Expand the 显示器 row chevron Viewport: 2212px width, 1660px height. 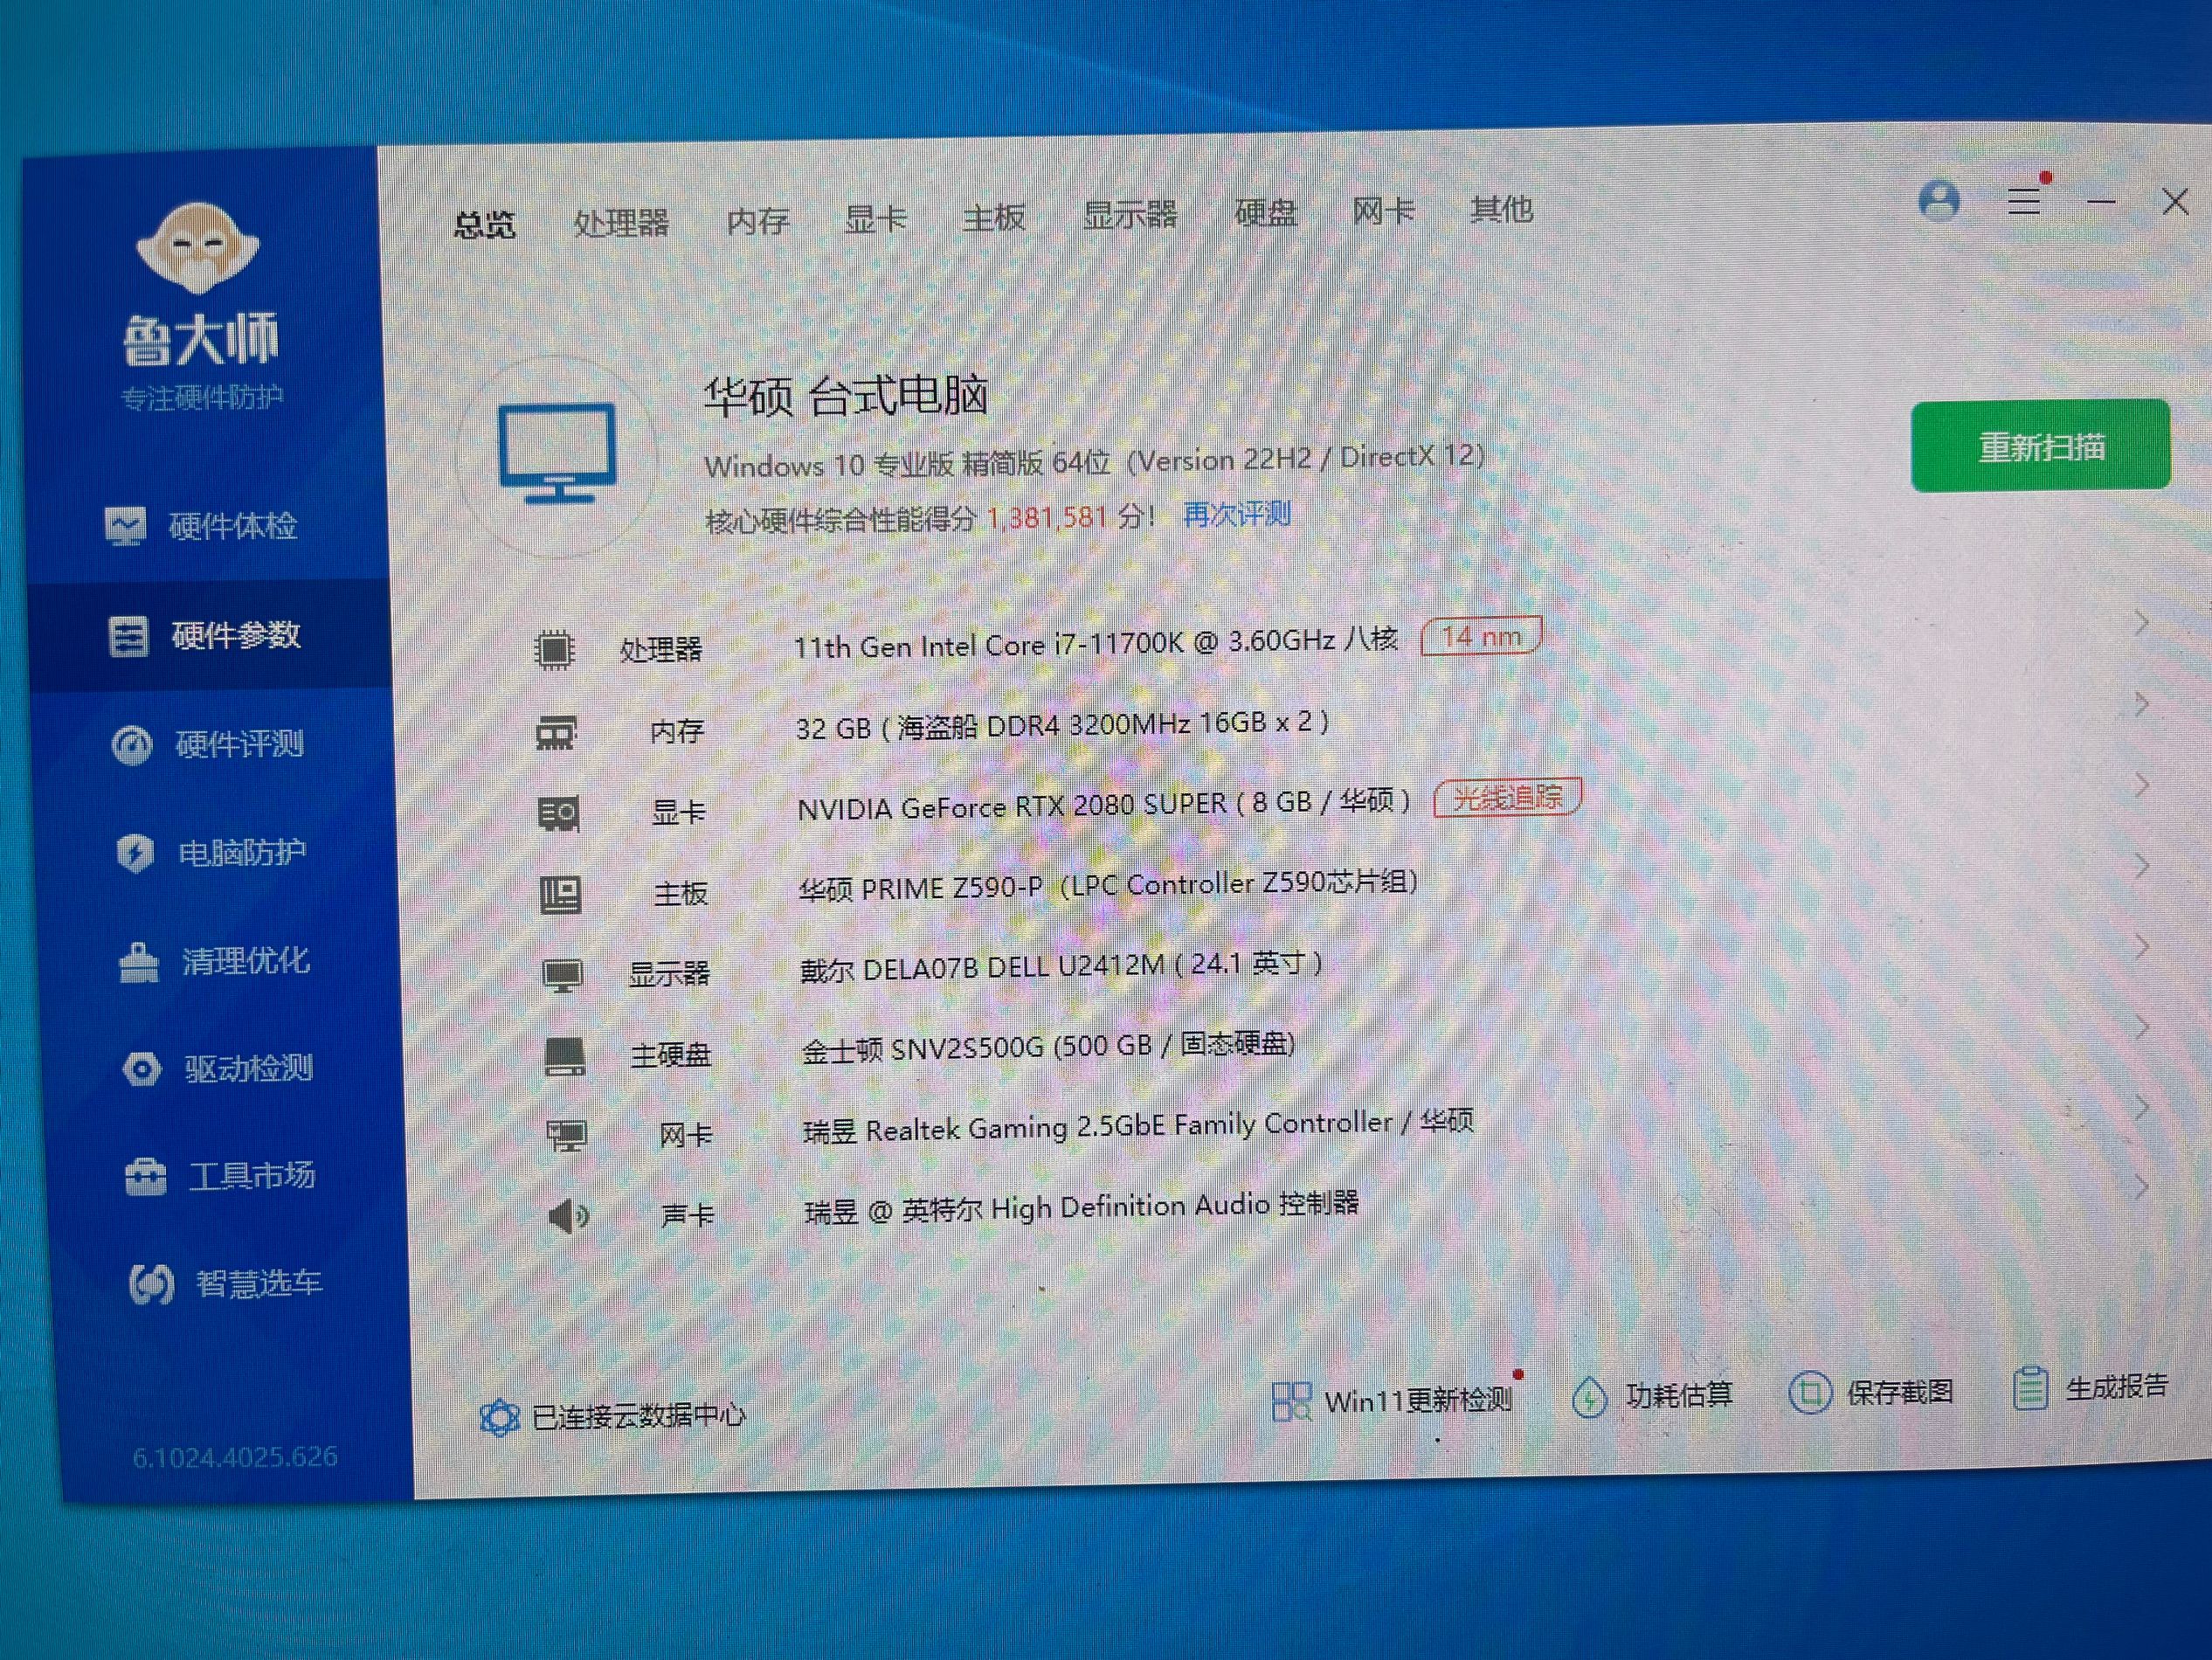coord(2141,946)
